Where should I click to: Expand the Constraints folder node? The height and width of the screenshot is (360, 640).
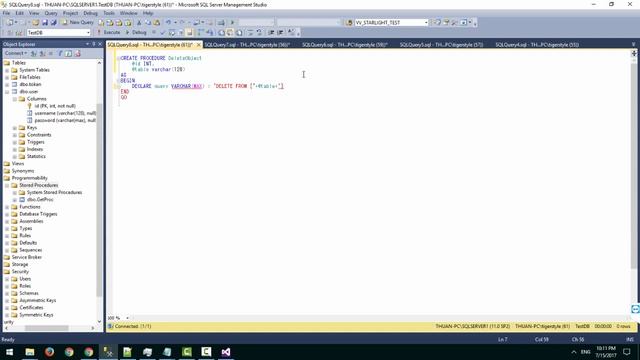(15, 135)
